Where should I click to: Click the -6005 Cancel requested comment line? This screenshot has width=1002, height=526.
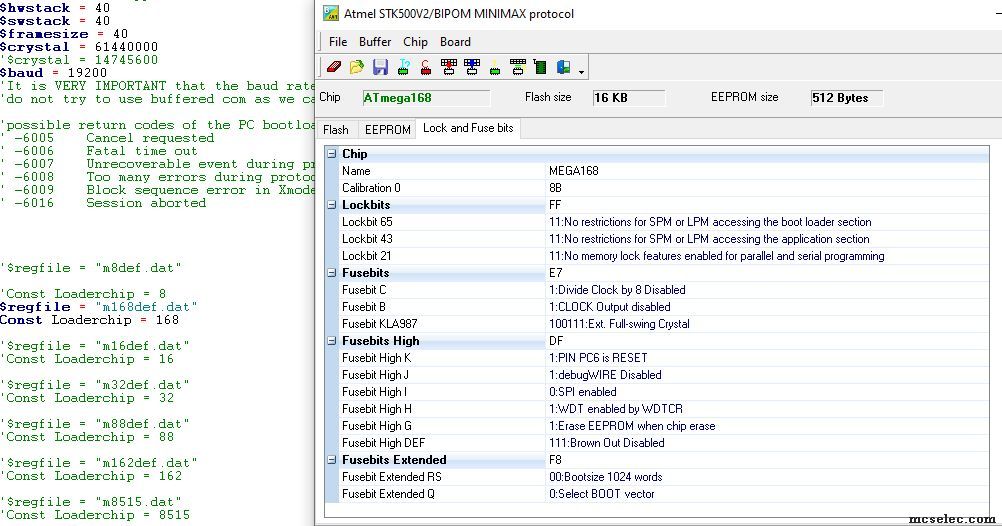107,138
